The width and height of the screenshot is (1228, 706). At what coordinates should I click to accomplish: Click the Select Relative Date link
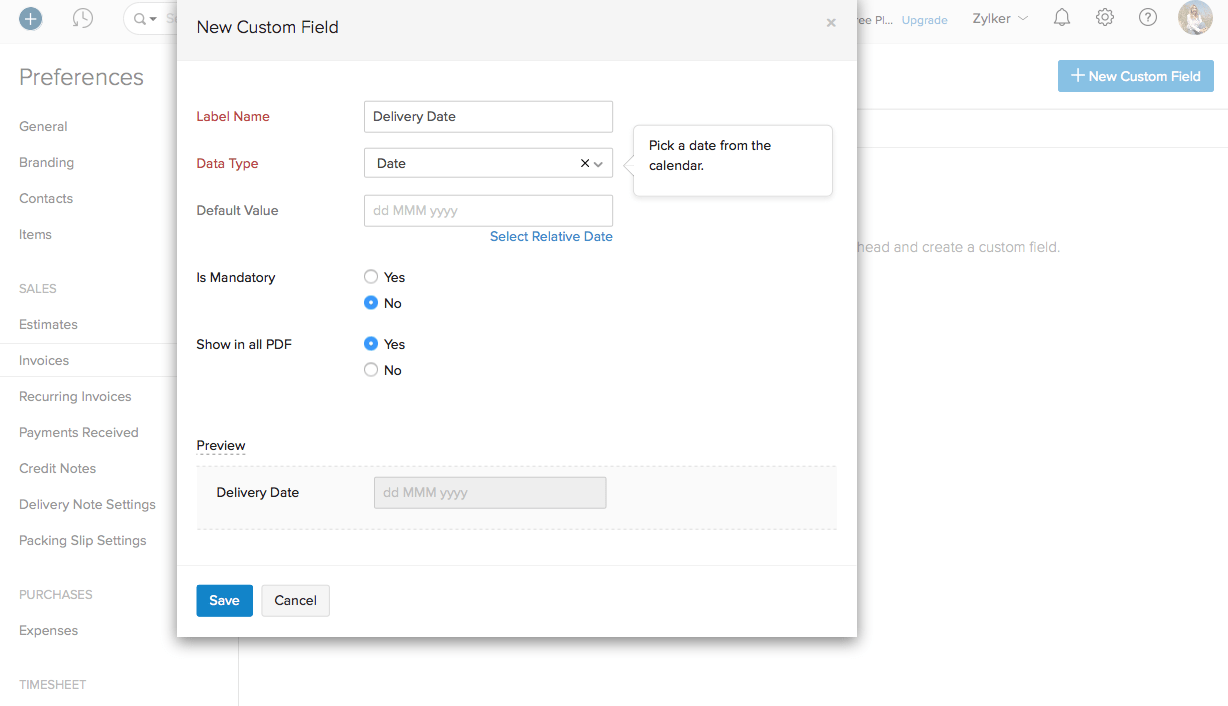pyautogui.click(x=551, y=237)
